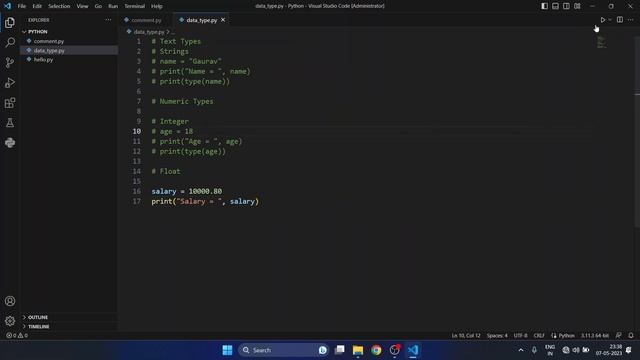Toggle the Primary Side Bar layout icon
The image size is (640, 360).
click(544, 6)
